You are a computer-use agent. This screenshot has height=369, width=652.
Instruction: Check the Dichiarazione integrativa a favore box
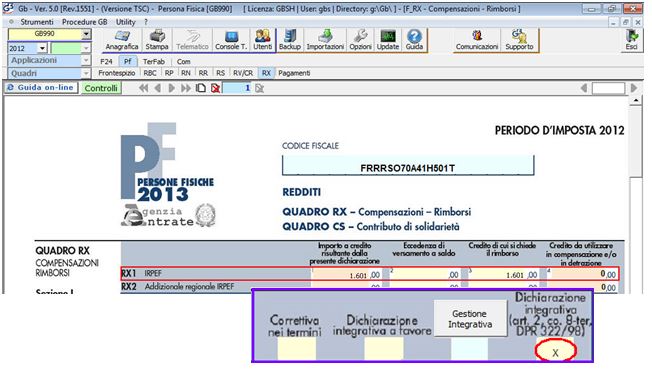point(384,348)
